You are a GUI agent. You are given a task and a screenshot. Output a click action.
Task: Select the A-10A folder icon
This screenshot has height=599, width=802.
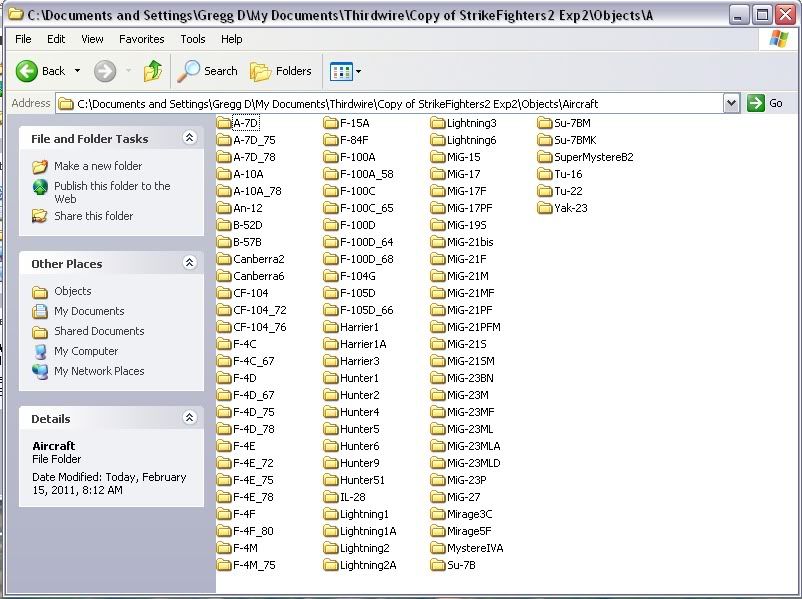(224, 174)
